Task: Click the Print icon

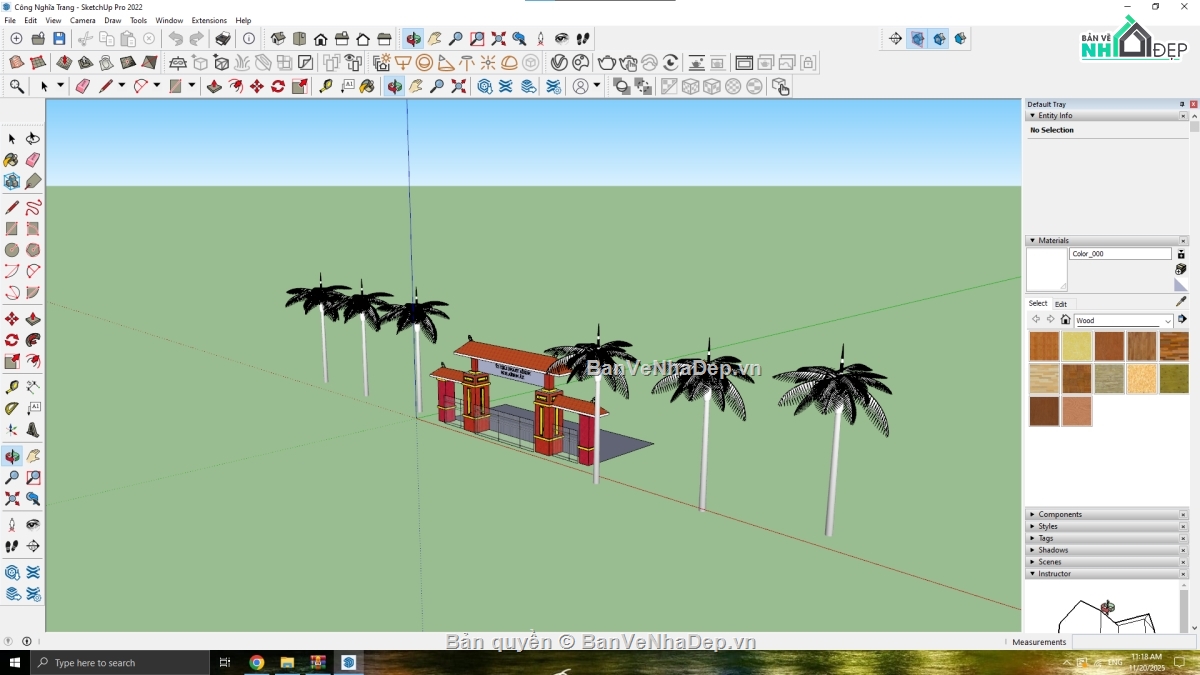Action: 223,39
